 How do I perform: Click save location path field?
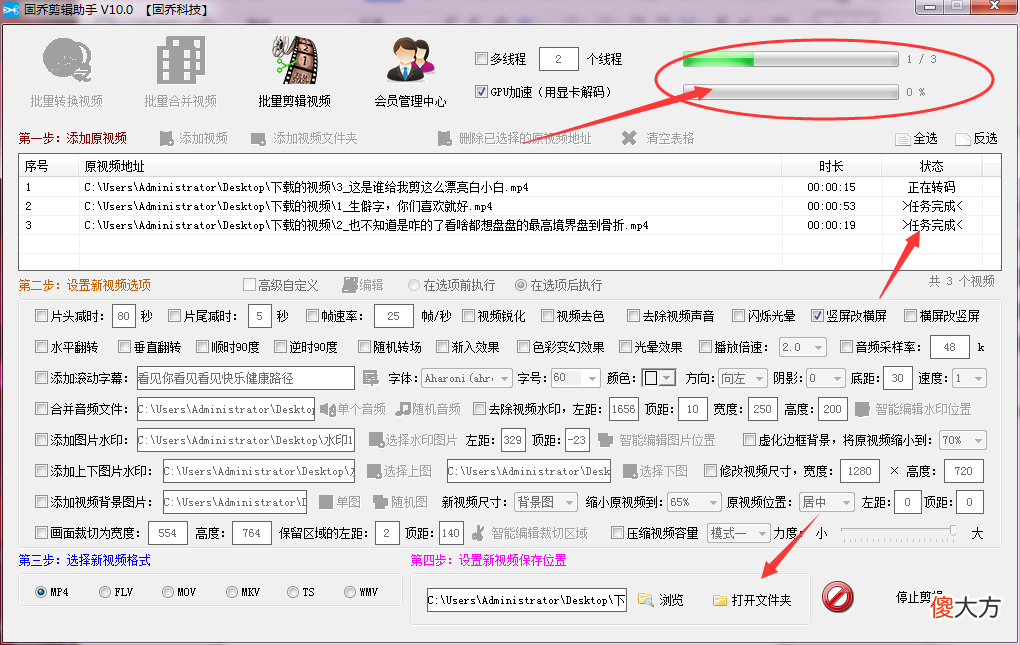pos(527,599)
